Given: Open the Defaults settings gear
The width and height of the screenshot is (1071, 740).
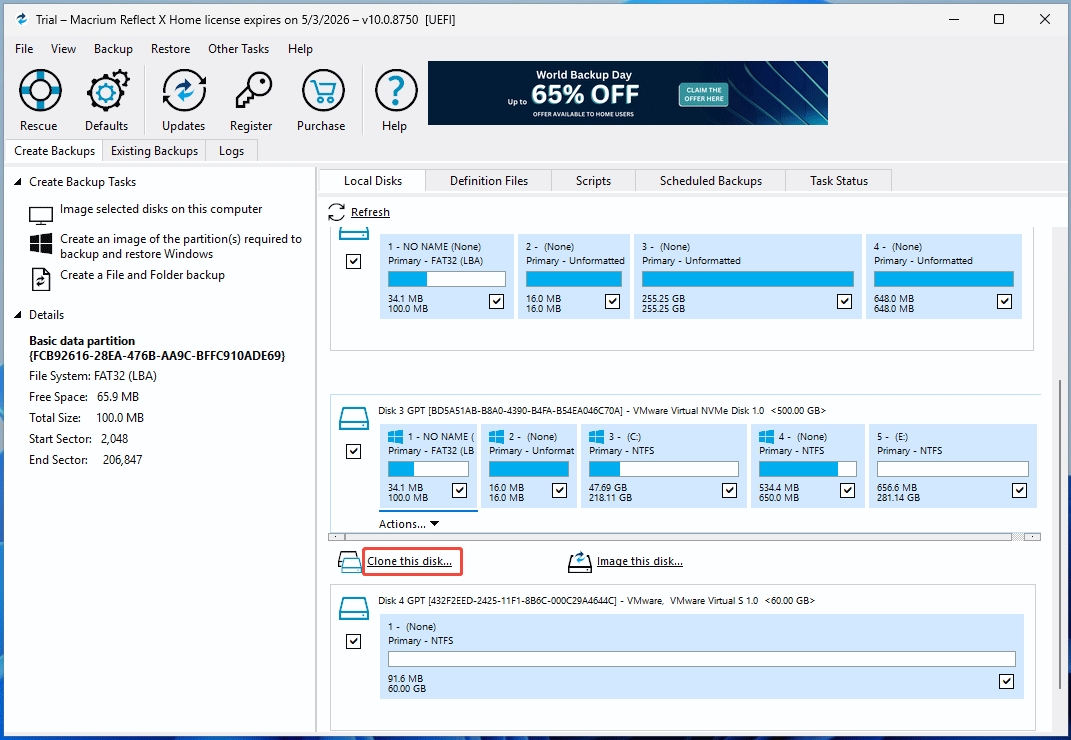Looking at the screenshot, I should tap(107, 90).
